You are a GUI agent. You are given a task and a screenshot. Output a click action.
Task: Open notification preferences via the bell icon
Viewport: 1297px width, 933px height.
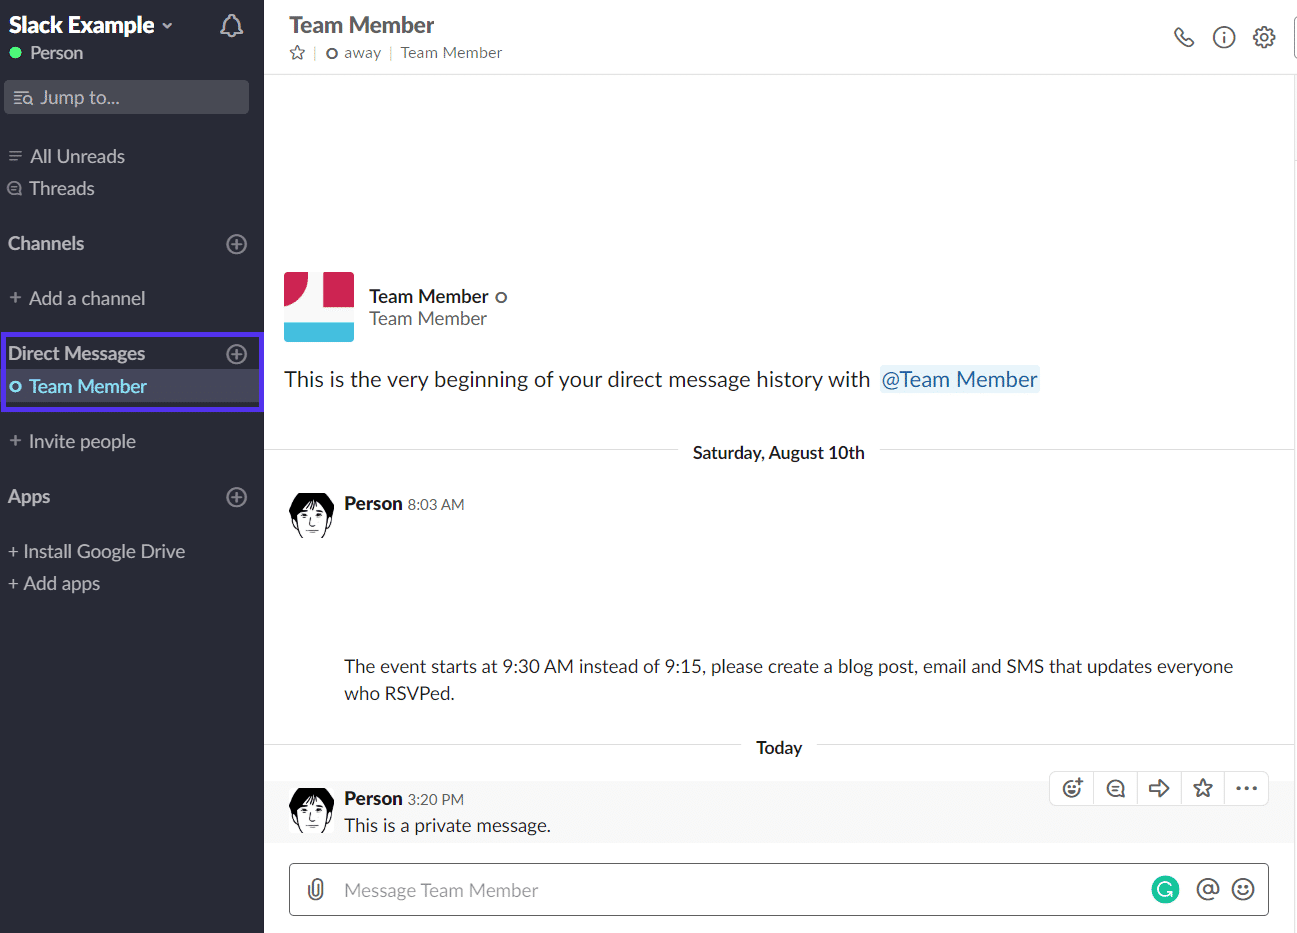pyautogui.click(x=231, y=26)
